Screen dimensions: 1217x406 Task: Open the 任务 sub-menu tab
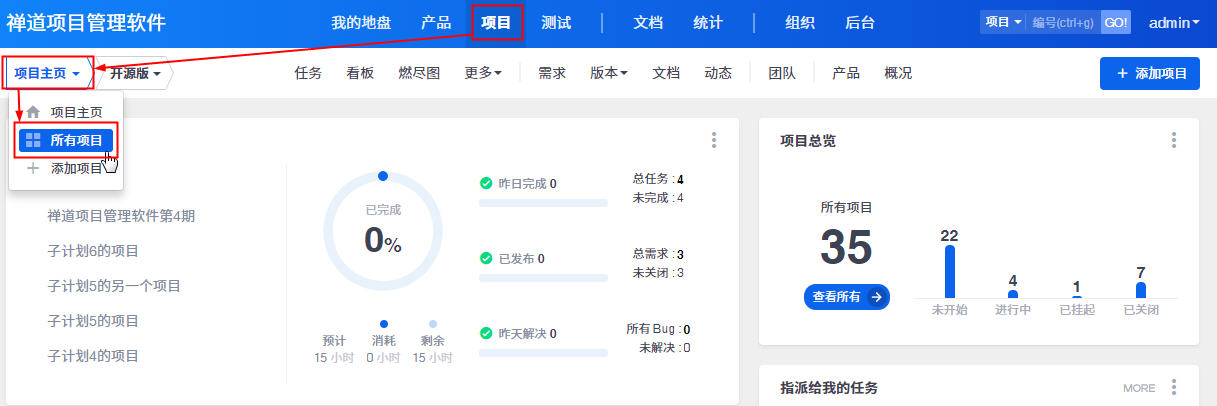pyautogui.click(x=308, y=73)
